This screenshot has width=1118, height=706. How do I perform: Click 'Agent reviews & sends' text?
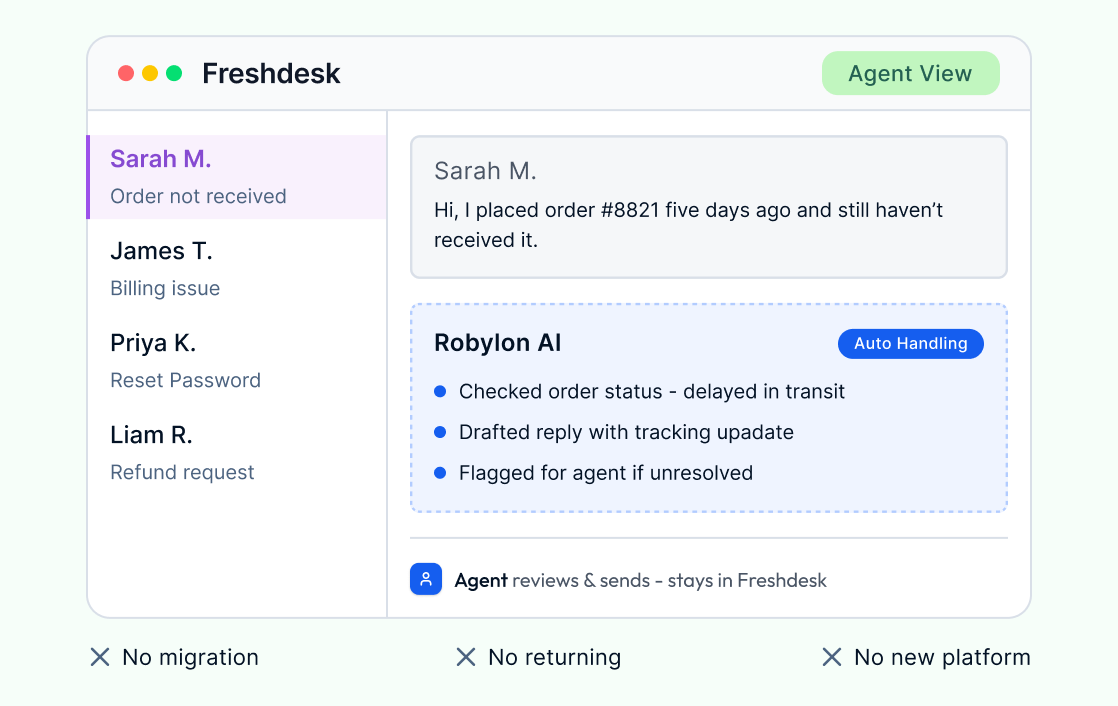553,580
